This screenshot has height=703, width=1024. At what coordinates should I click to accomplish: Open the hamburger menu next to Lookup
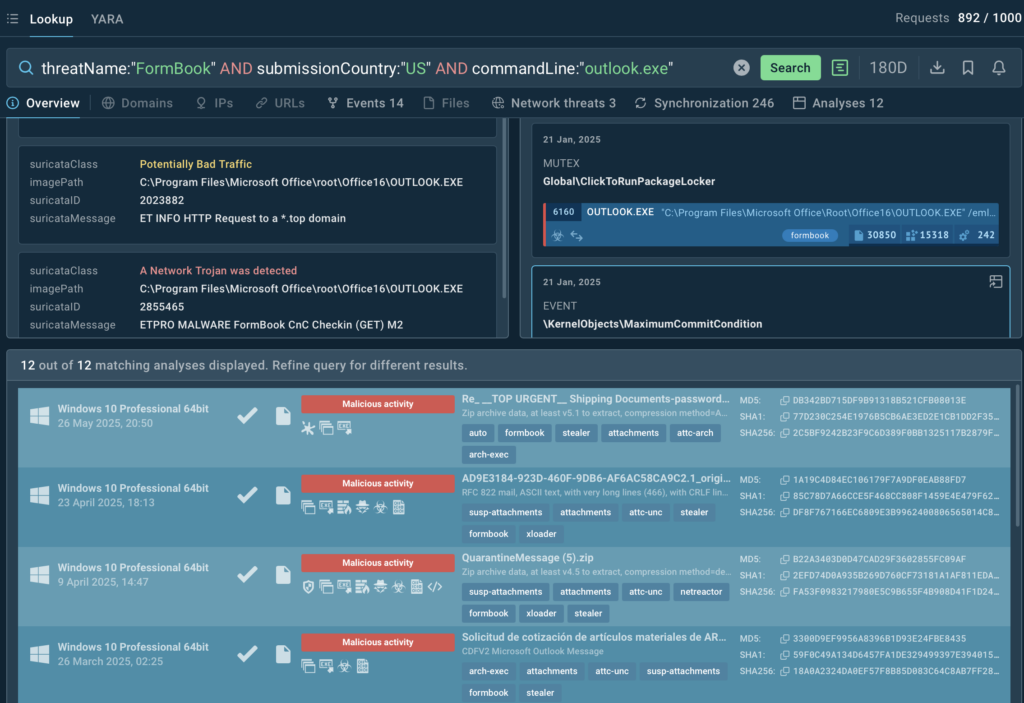click(x=12, y=18)
